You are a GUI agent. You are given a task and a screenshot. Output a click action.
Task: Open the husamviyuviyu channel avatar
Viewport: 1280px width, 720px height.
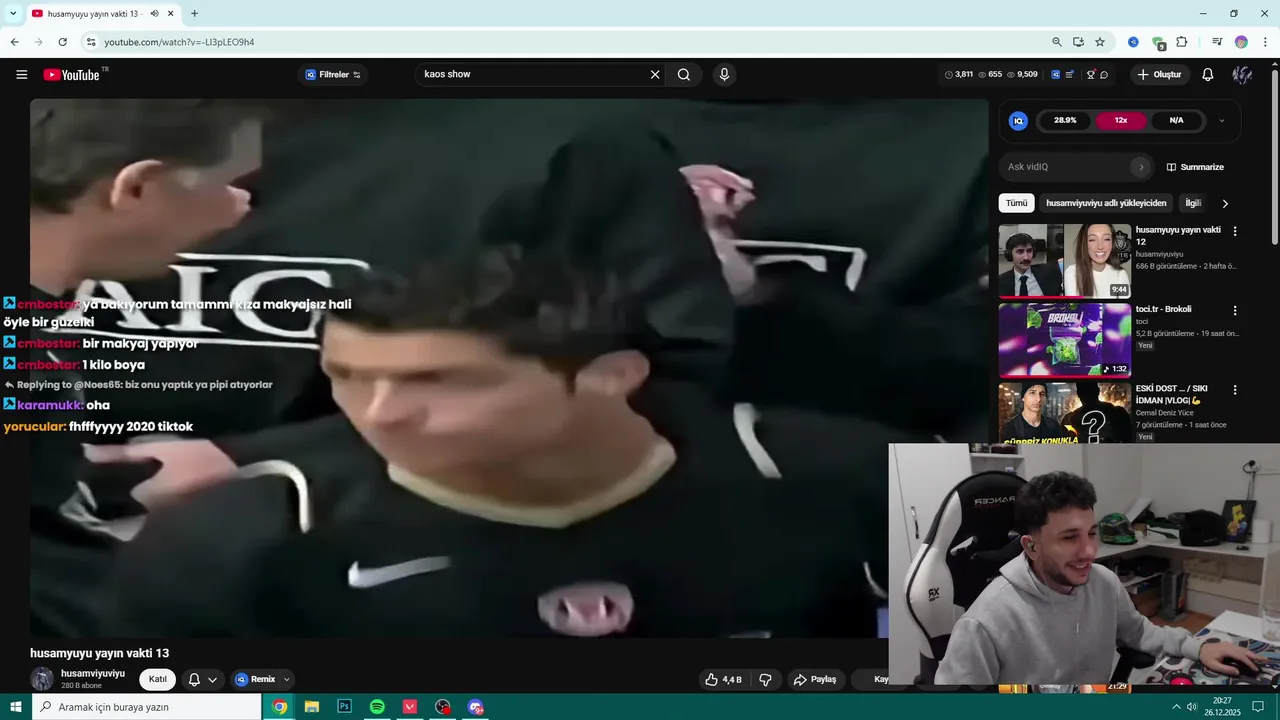click(x=42, y=679)
